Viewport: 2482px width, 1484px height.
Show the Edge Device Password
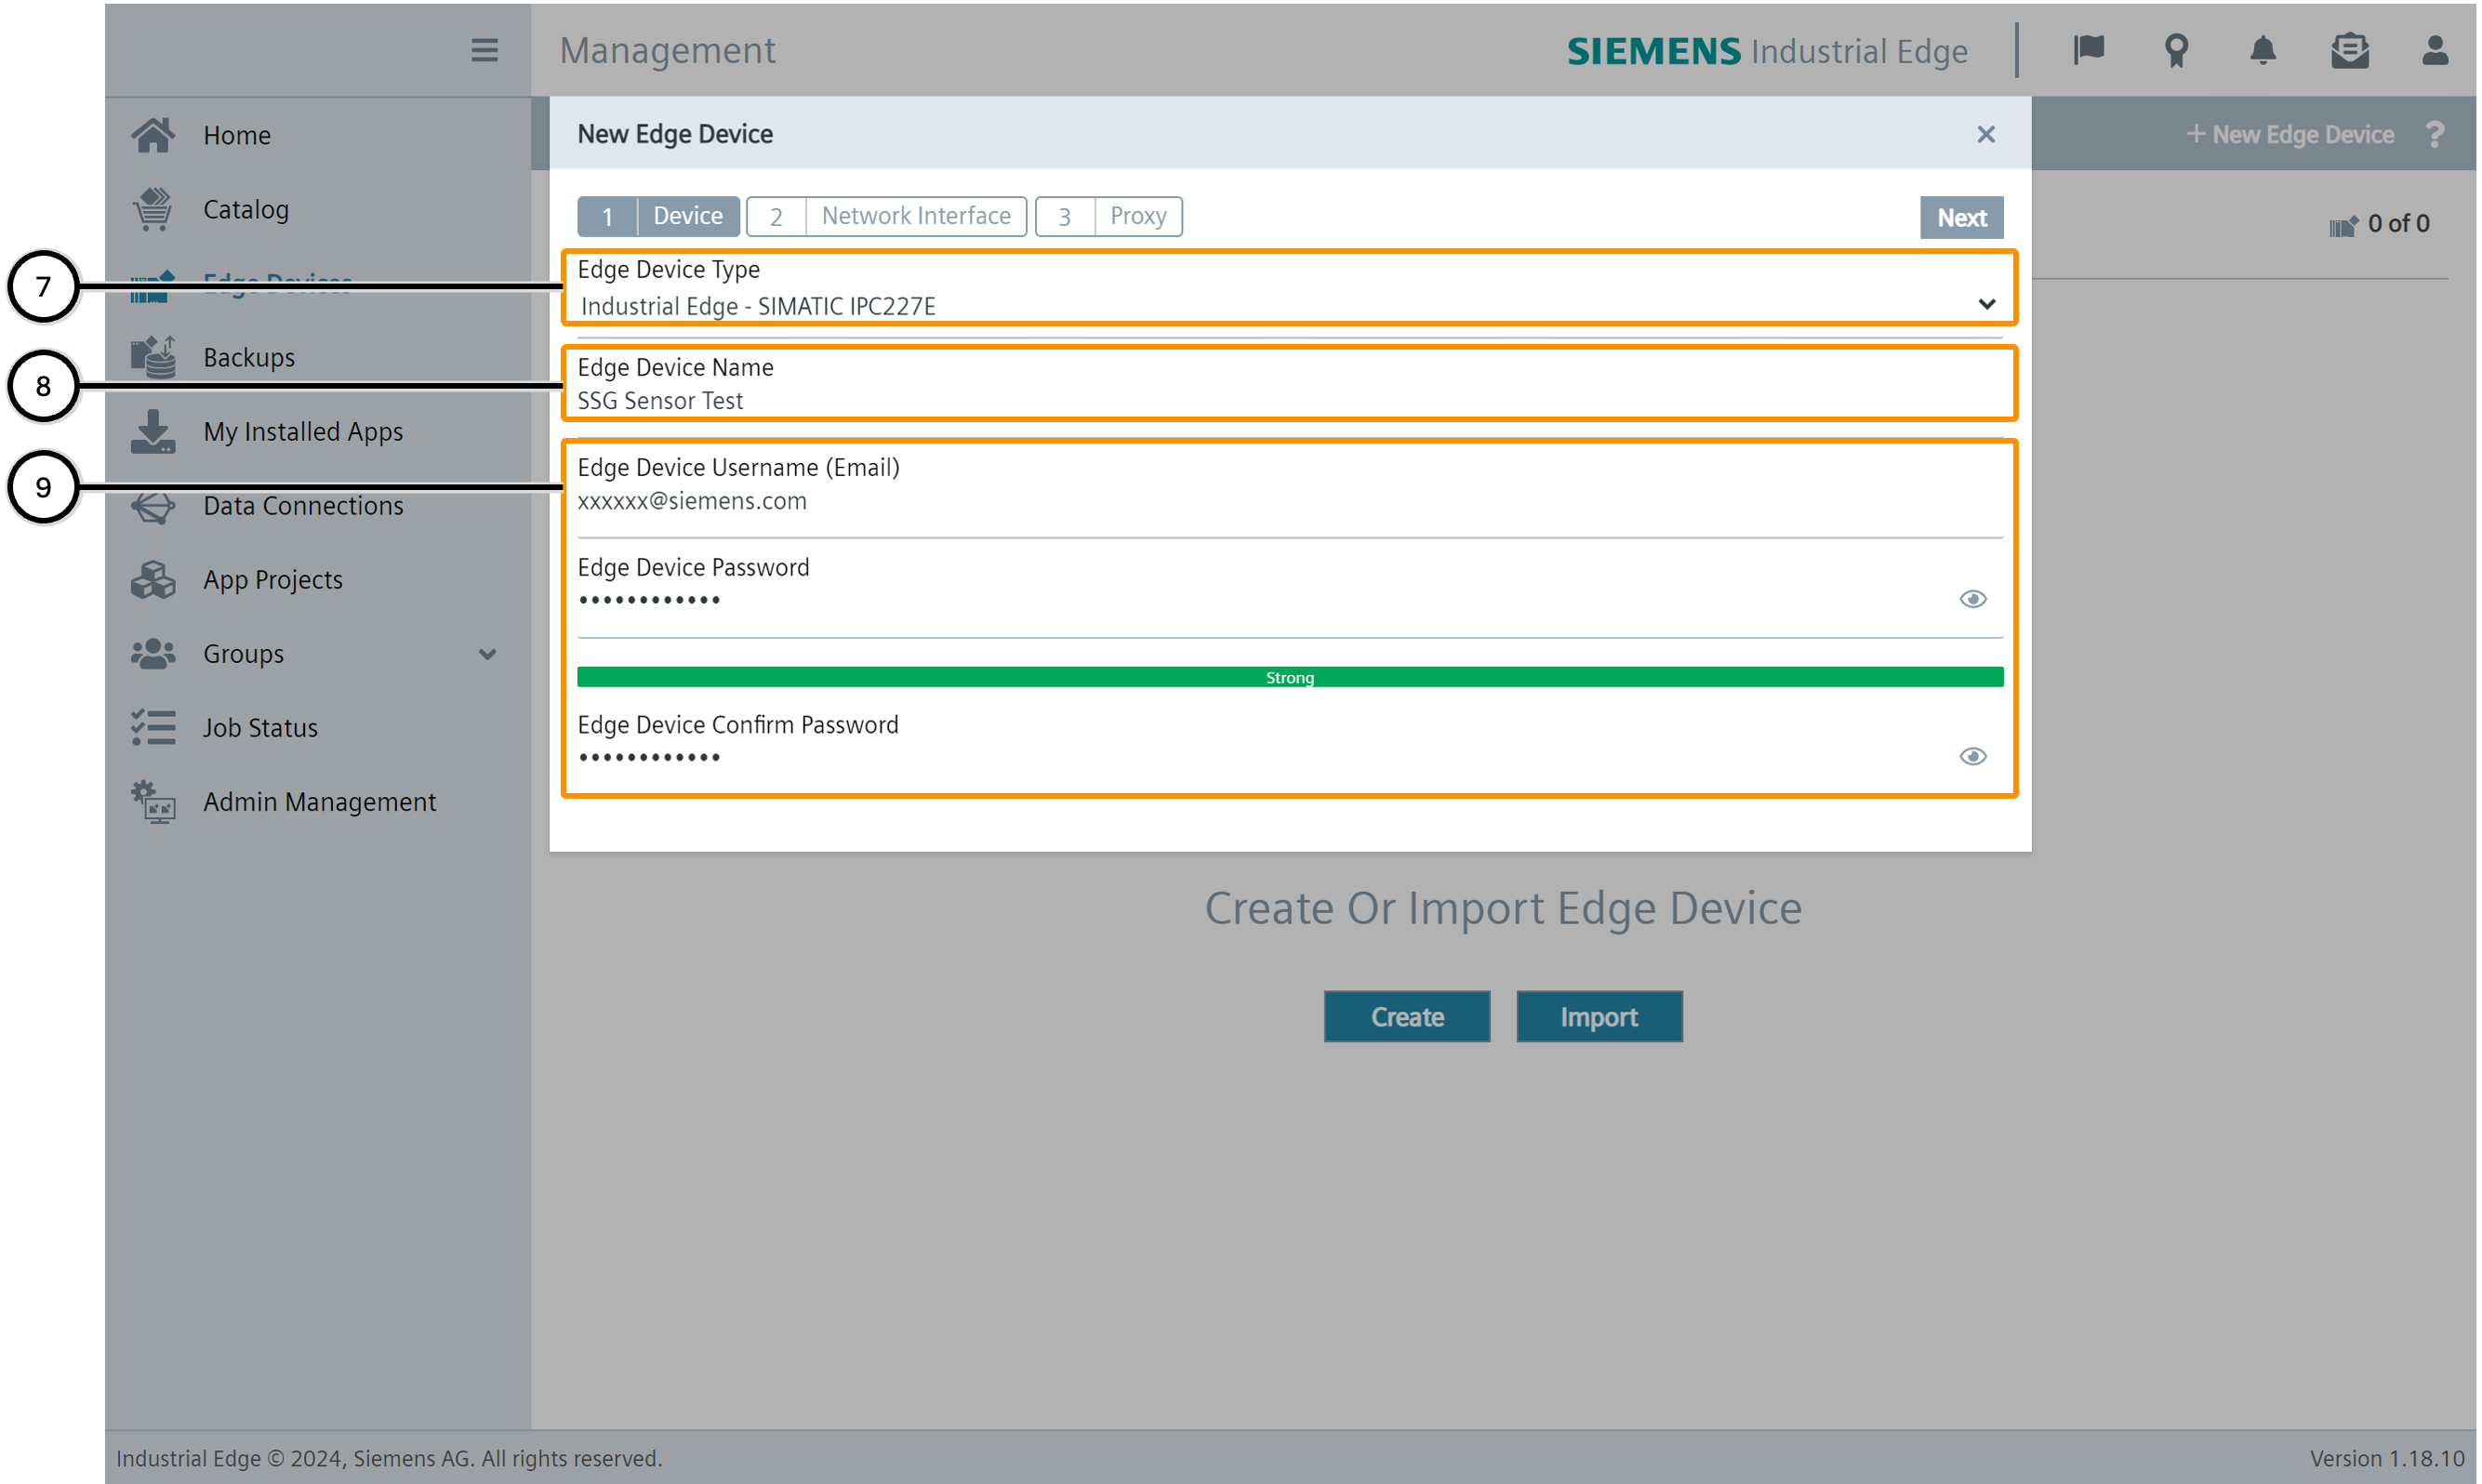pyautogui.click(x=1972, y=599)
